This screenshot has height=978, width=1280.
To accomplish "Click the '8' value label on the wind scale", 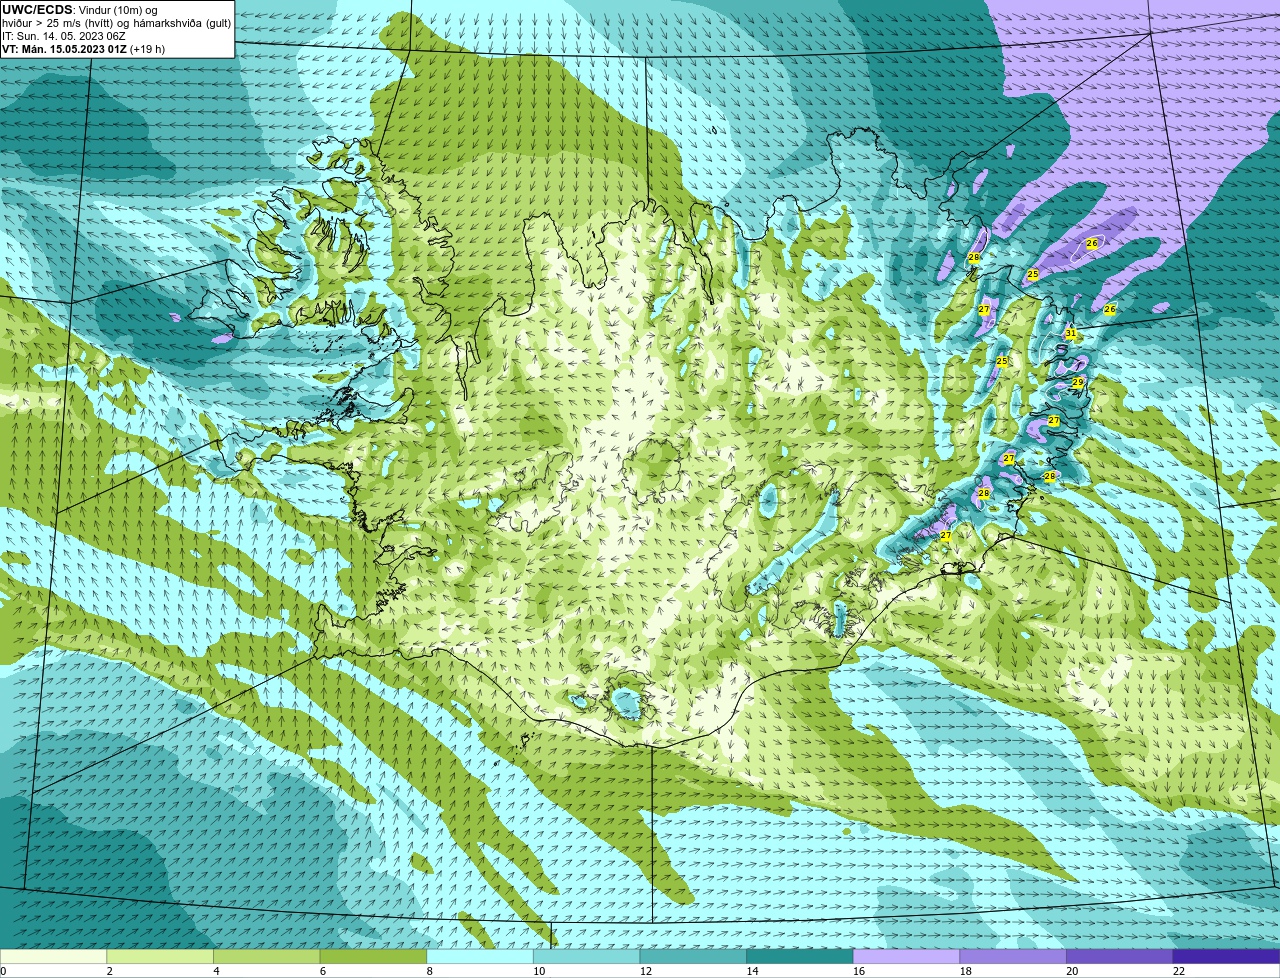I will click(x=429, y=971).
